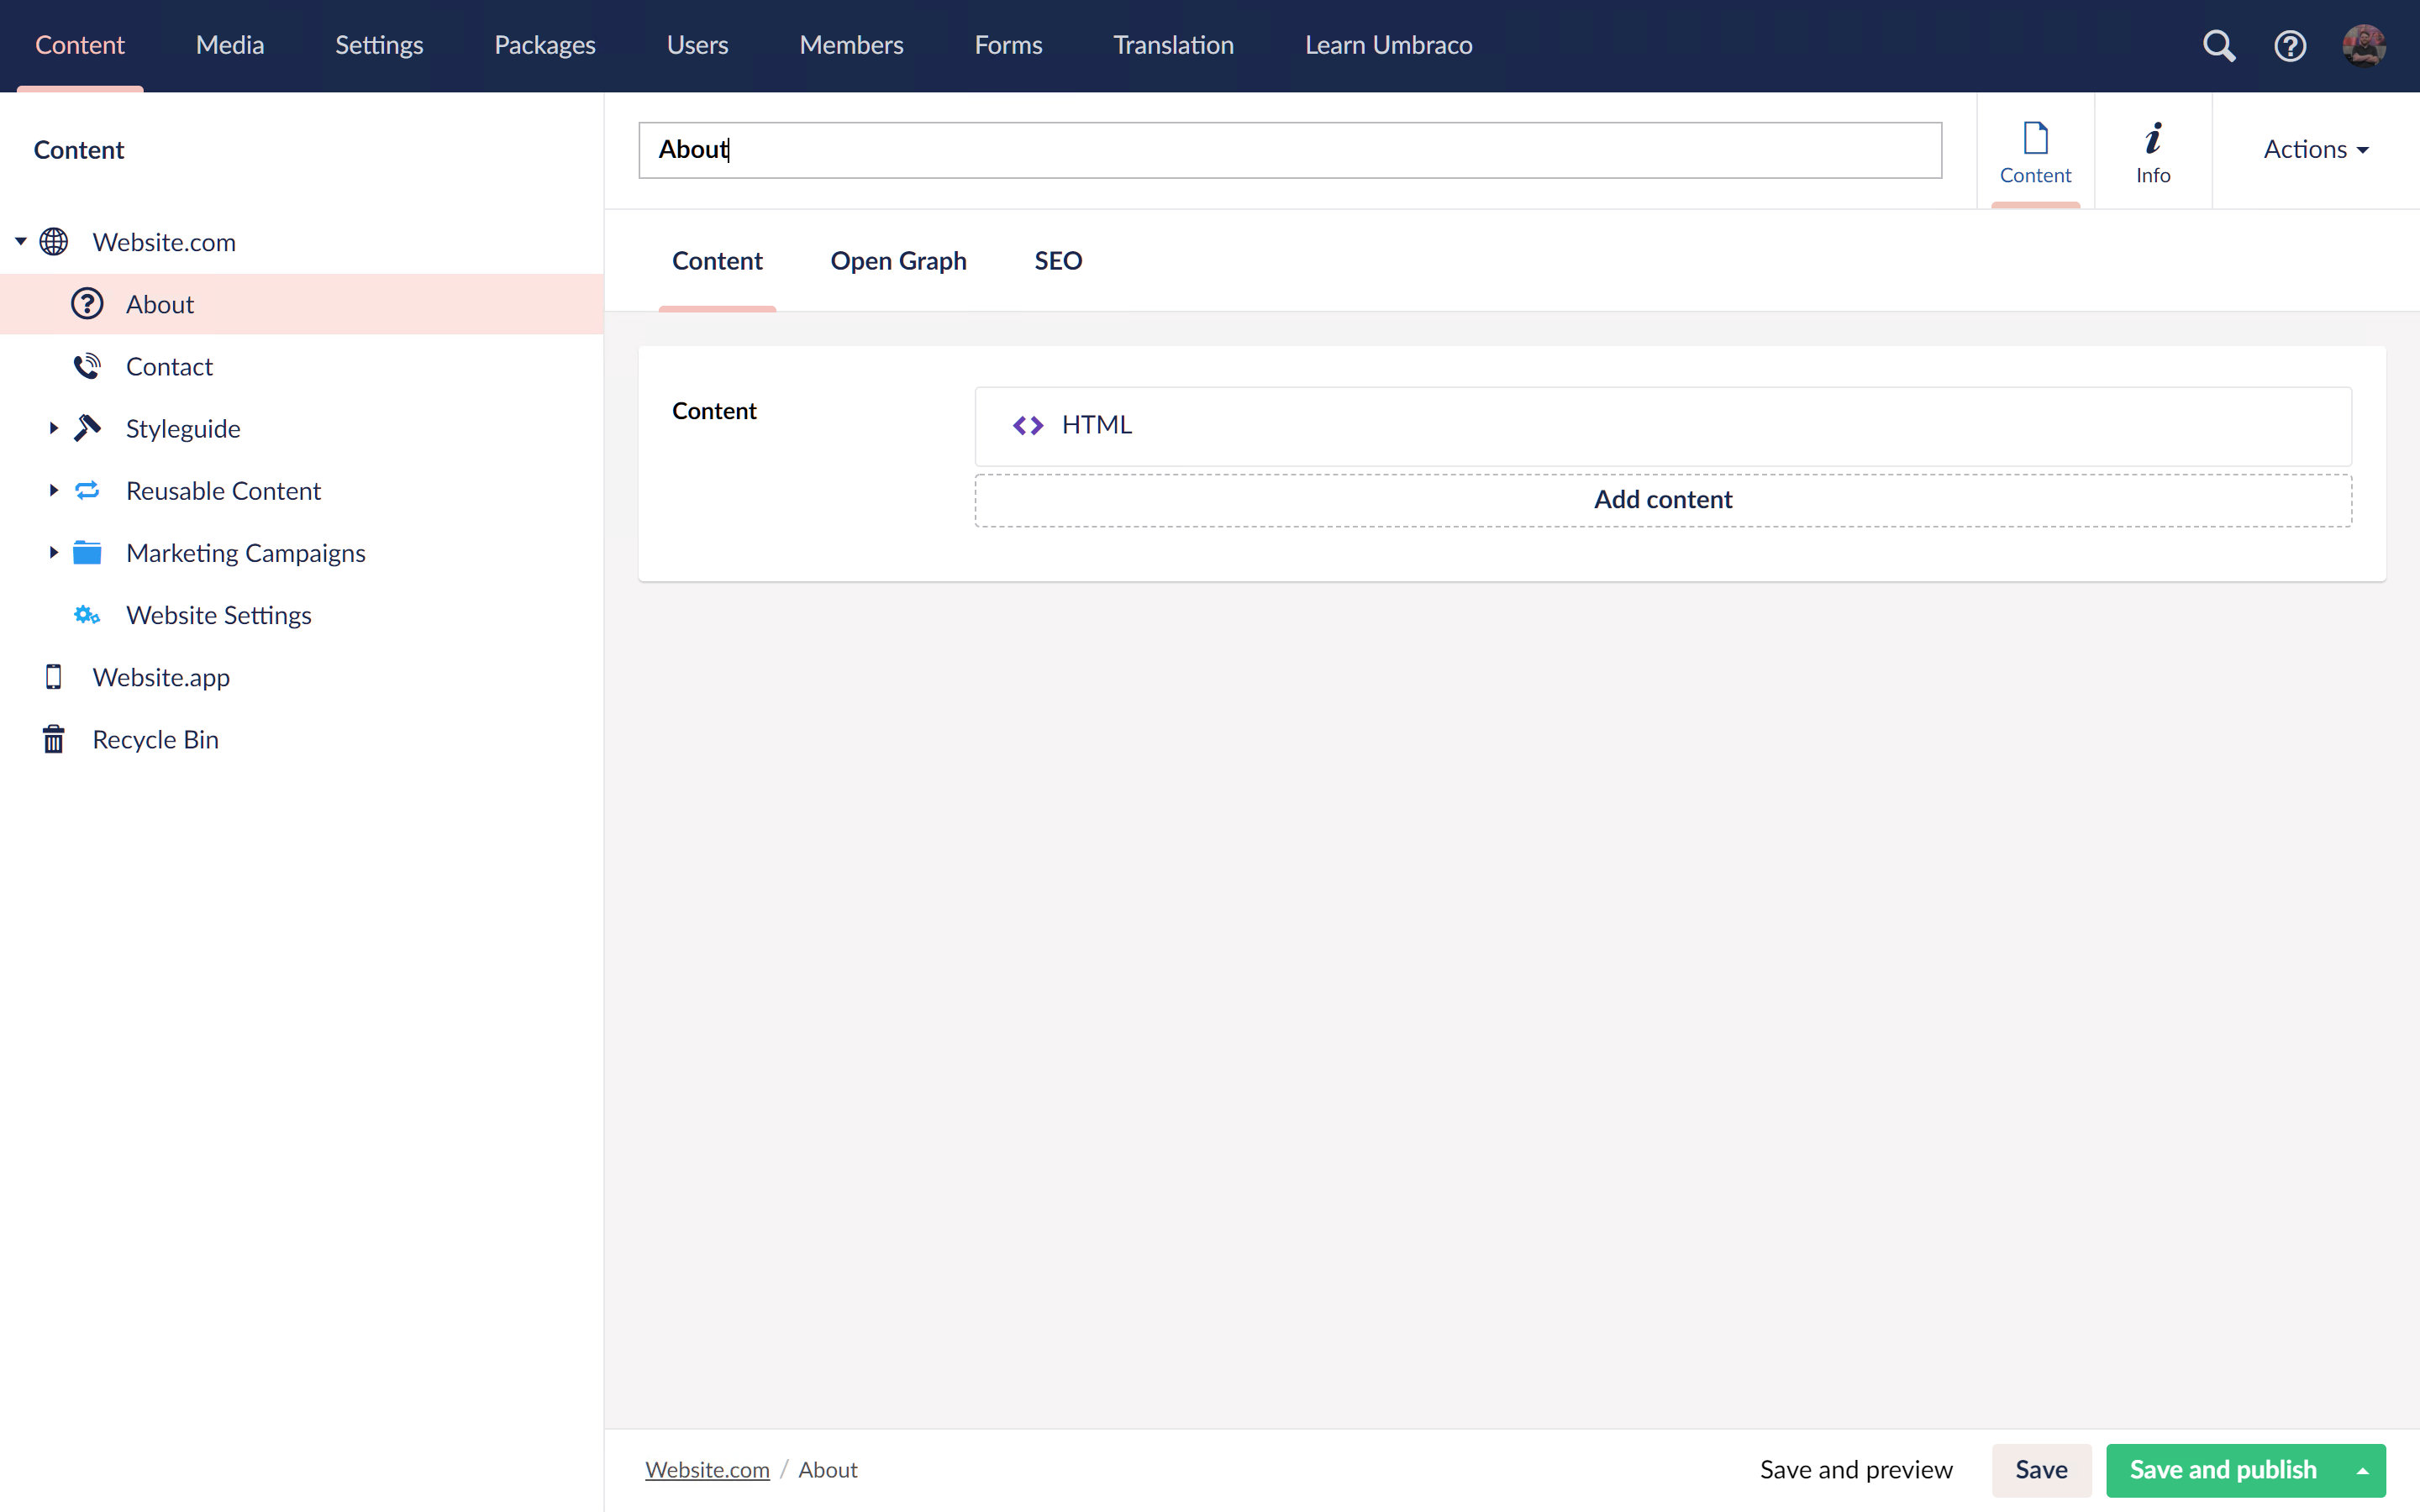Click Save and publish
The image size is (2420, 1512).
(x=2223, y=1470)
